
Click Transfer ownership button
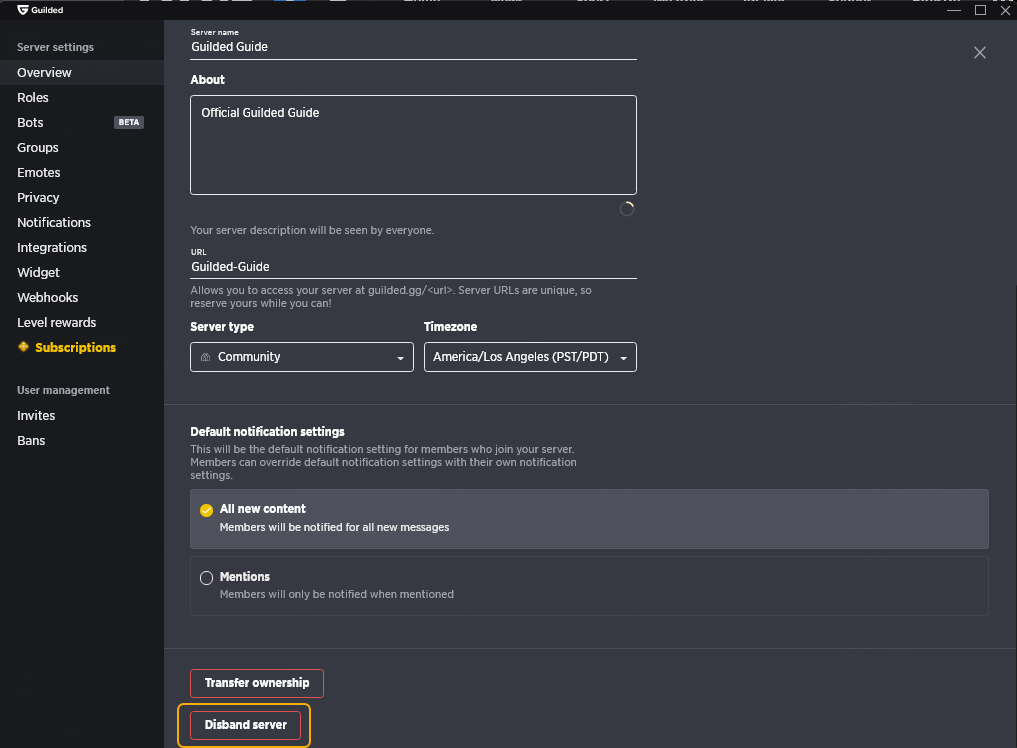coord(257,683)
